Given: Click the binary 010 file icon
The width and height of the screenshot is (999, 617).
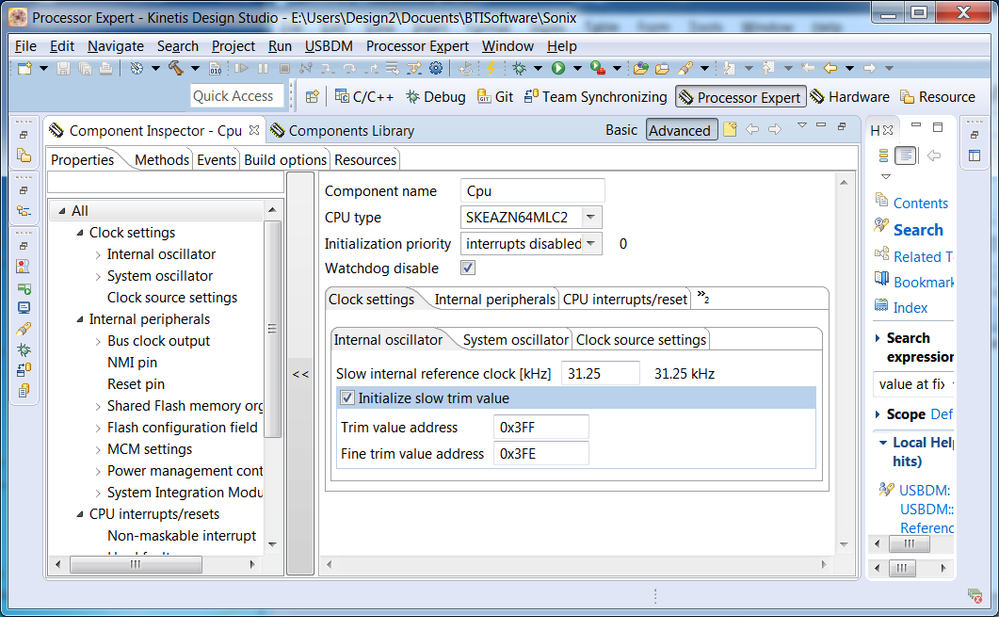Looking at the screenshot, I should pyautogui.click(x=215, y=68).
